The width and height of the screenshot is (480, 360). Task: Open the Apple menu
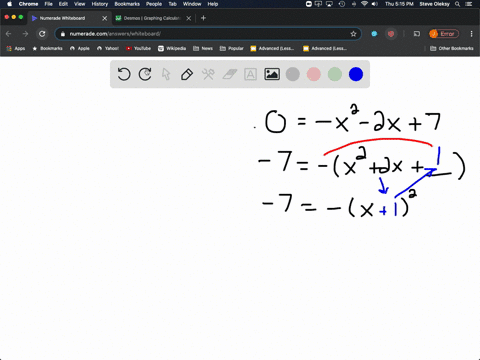[x=9, y=4]
